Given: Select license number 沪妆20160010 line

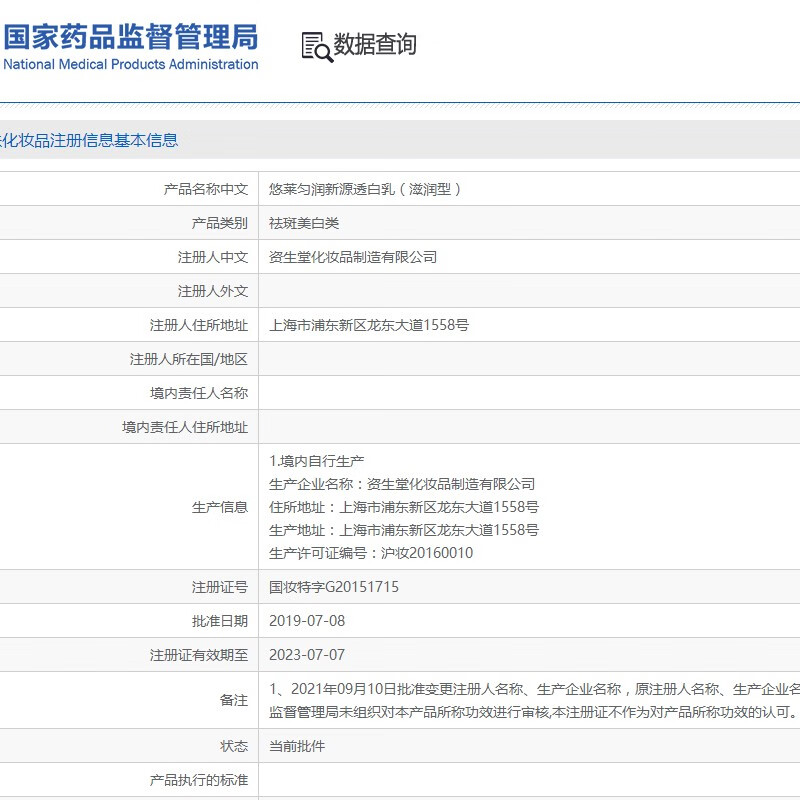Looking at the screenshot, I should pyautogui.click(x=371, y=553).
